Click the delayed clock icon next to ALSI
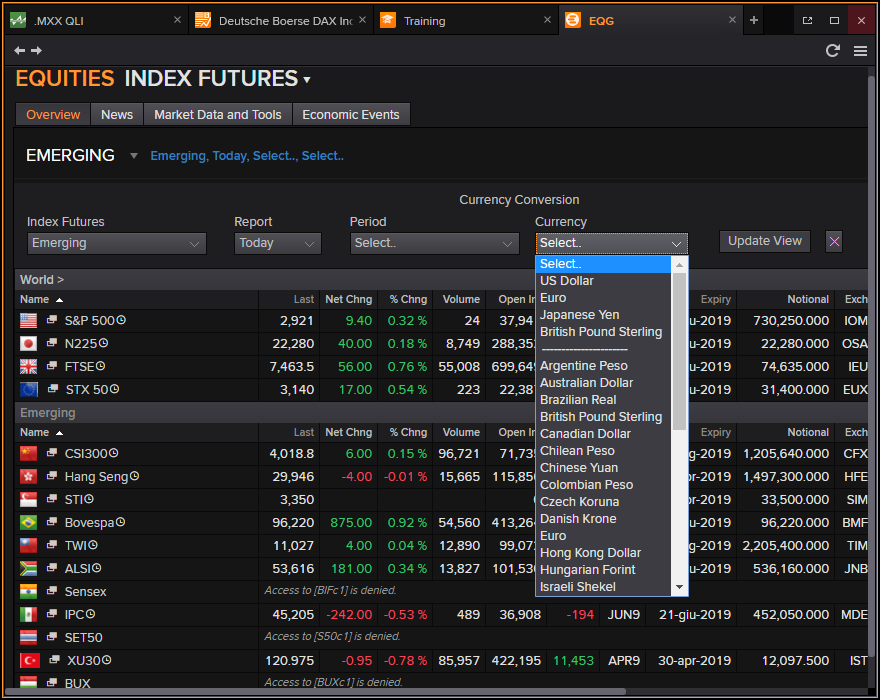 click(97, 568)
